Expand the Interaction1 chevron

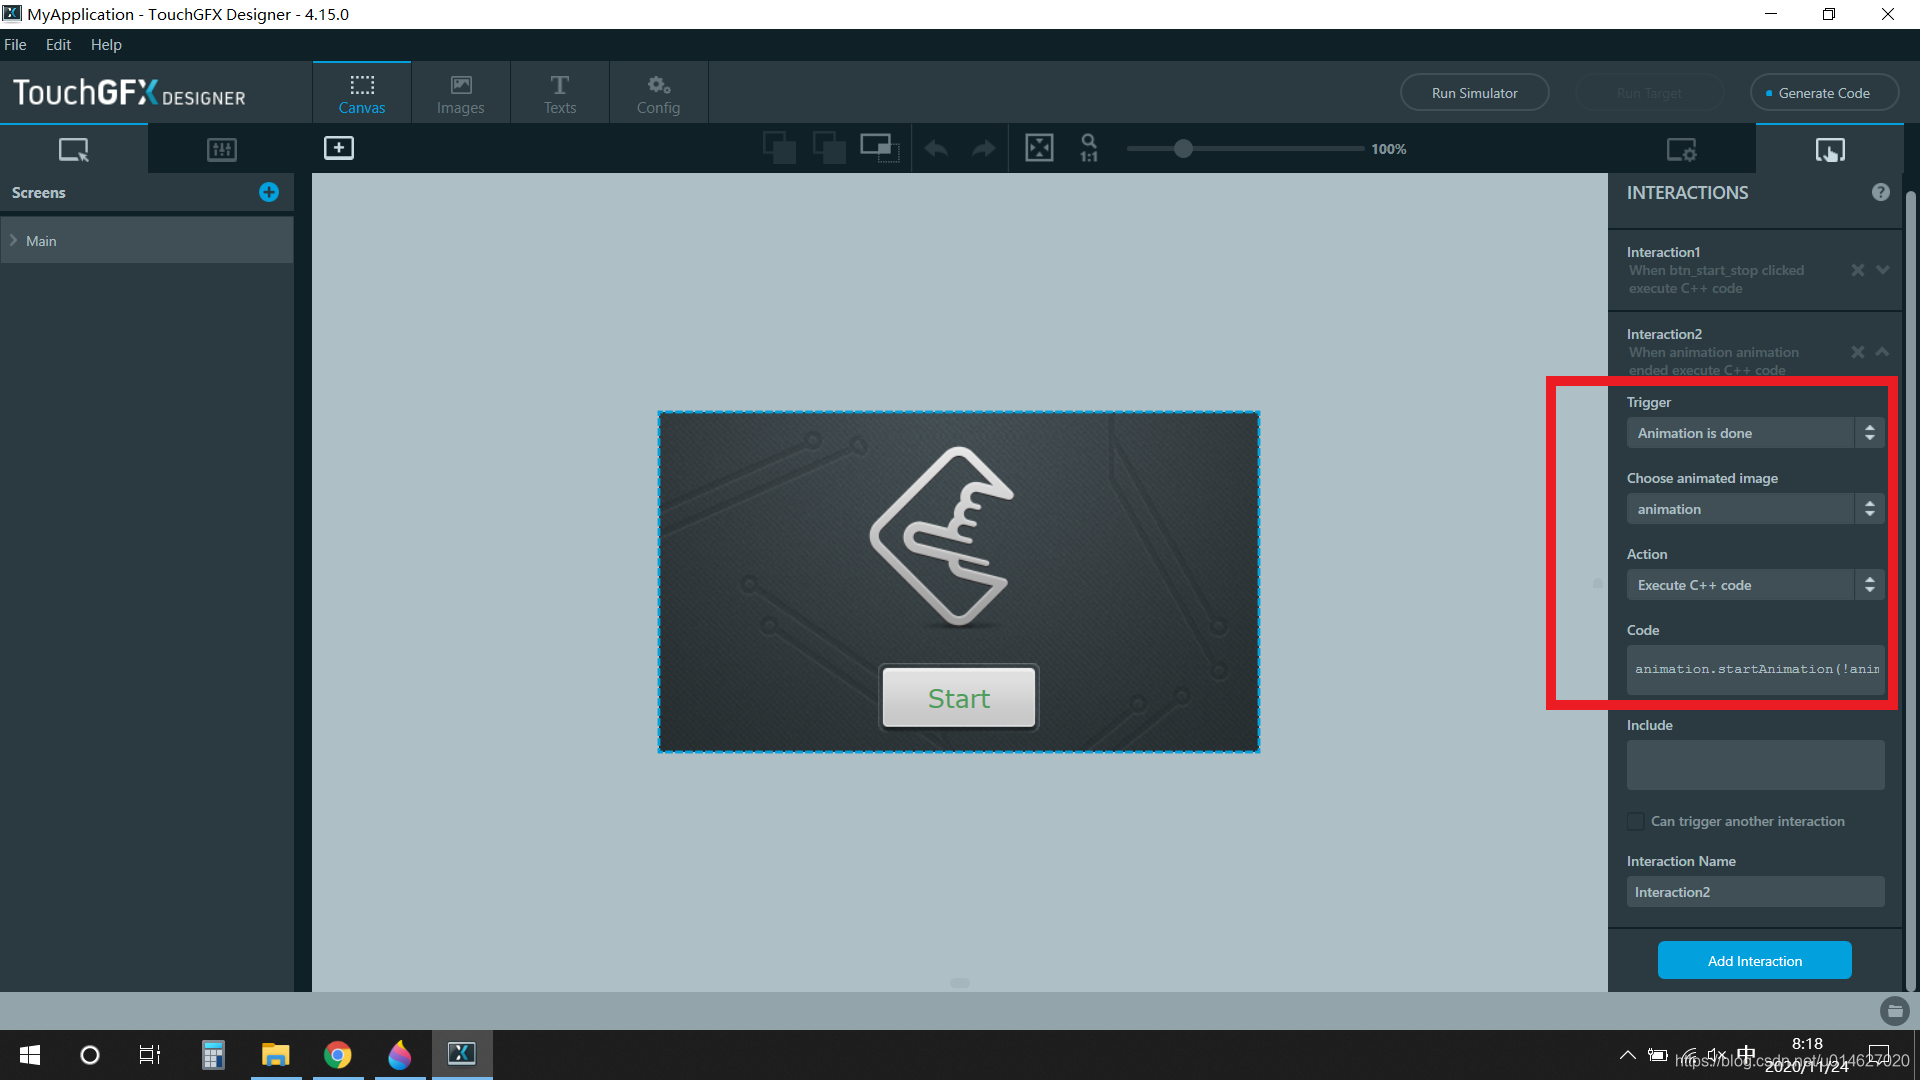coord(1883,270)
